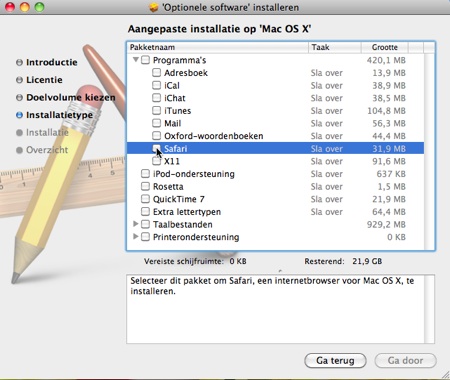Click the package icon in title bar

pos(154,7)
